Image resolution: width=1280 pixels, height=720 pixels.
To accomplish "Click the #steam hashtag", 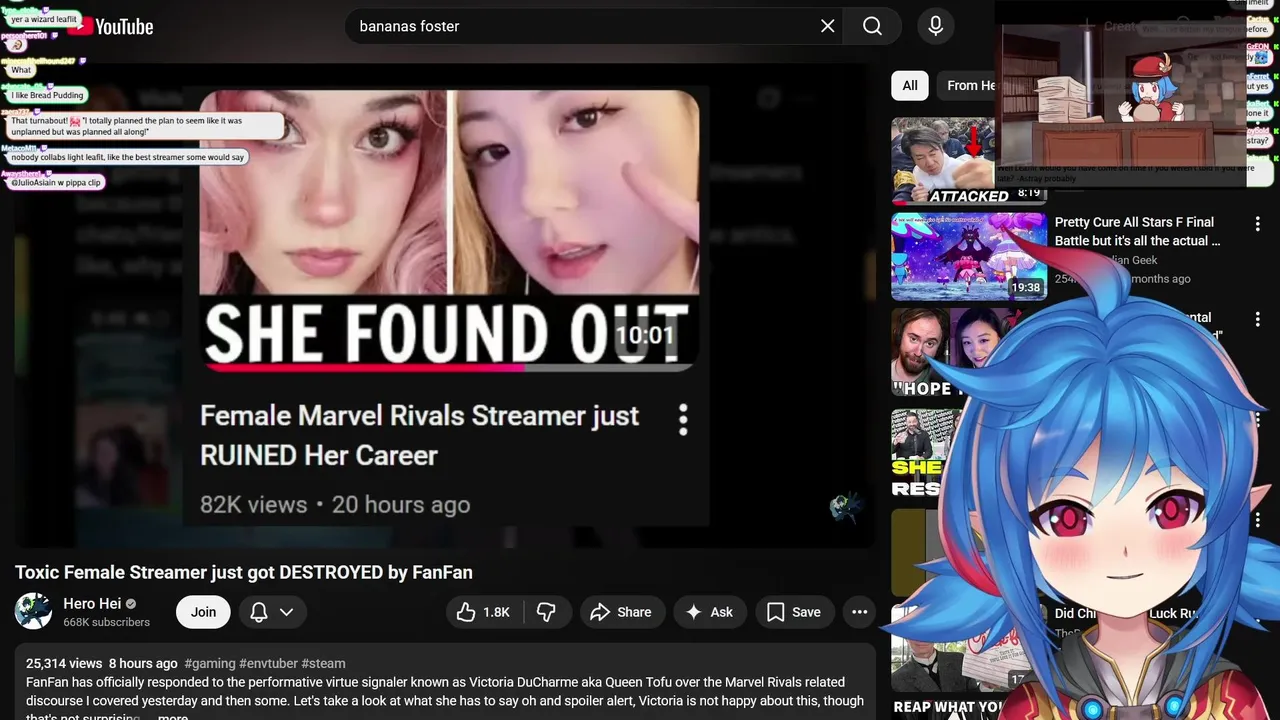I will click(323, 663).
